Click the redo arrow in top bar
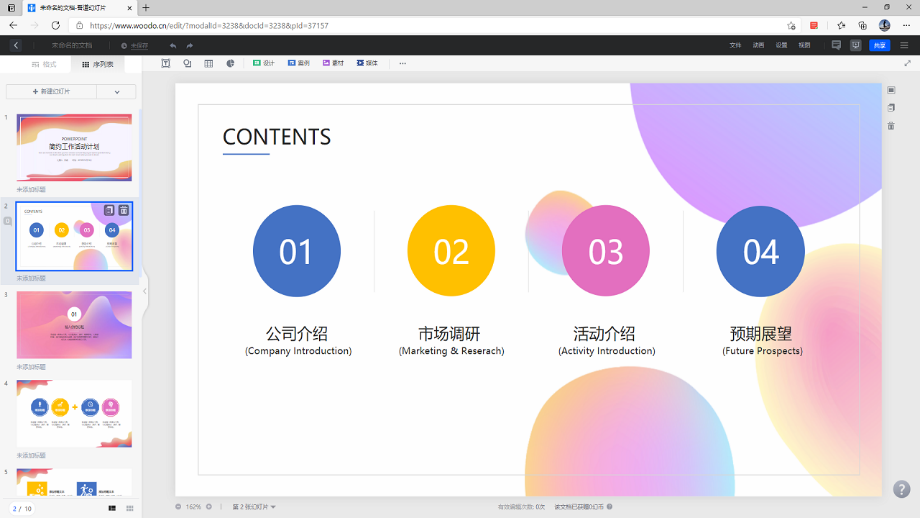Viewport: 920px width, 518px height. point(188,45)
